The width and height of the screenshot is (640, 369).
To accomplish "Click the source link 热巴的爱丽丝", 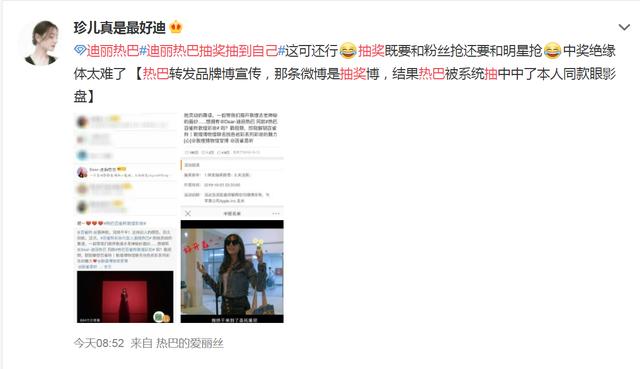I will tap(190, 343).
